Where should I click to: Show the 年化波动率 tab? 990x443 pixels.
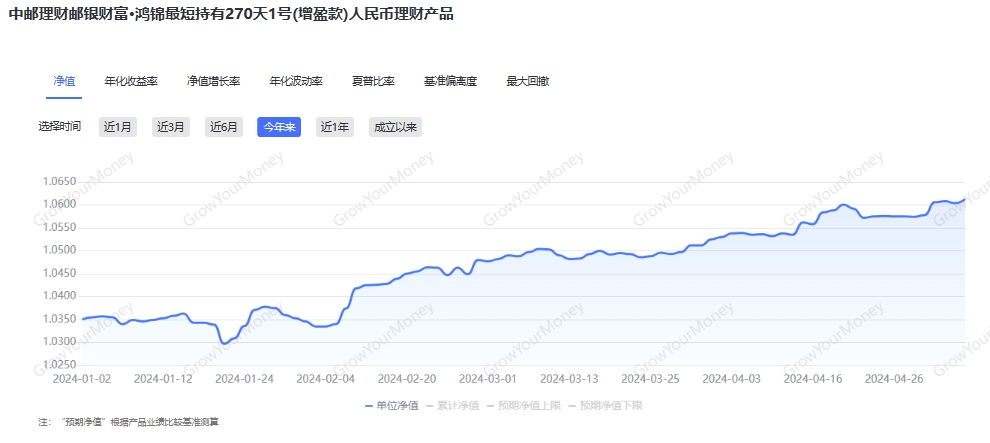click(296, 81)
